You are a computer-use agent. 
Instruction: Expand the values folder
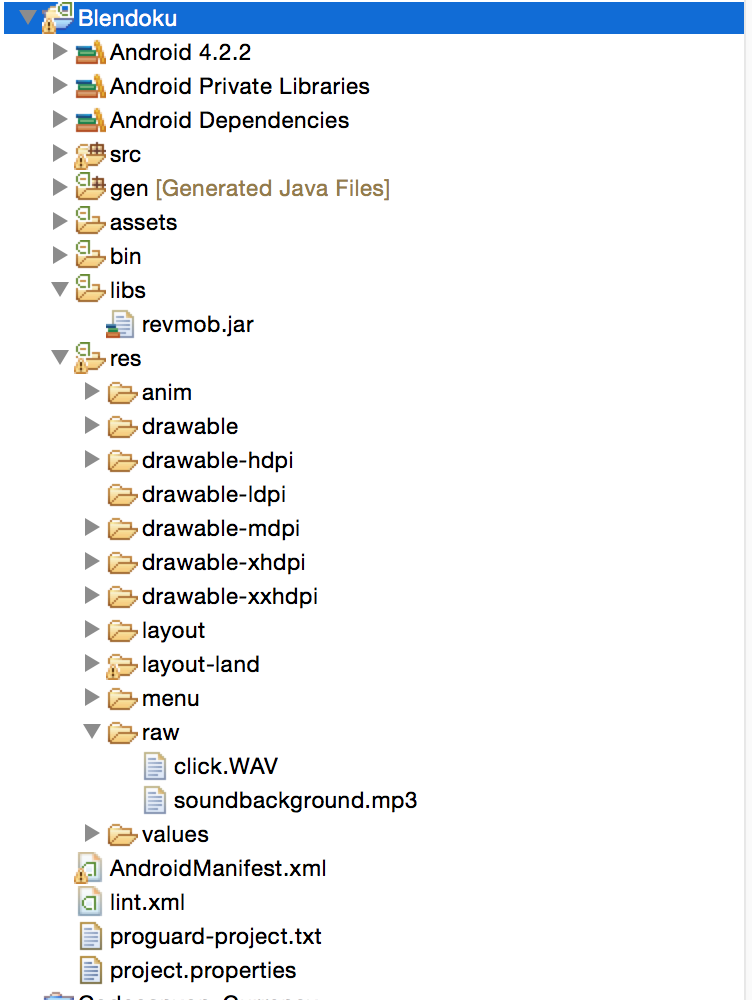click(x=93, y=834)
